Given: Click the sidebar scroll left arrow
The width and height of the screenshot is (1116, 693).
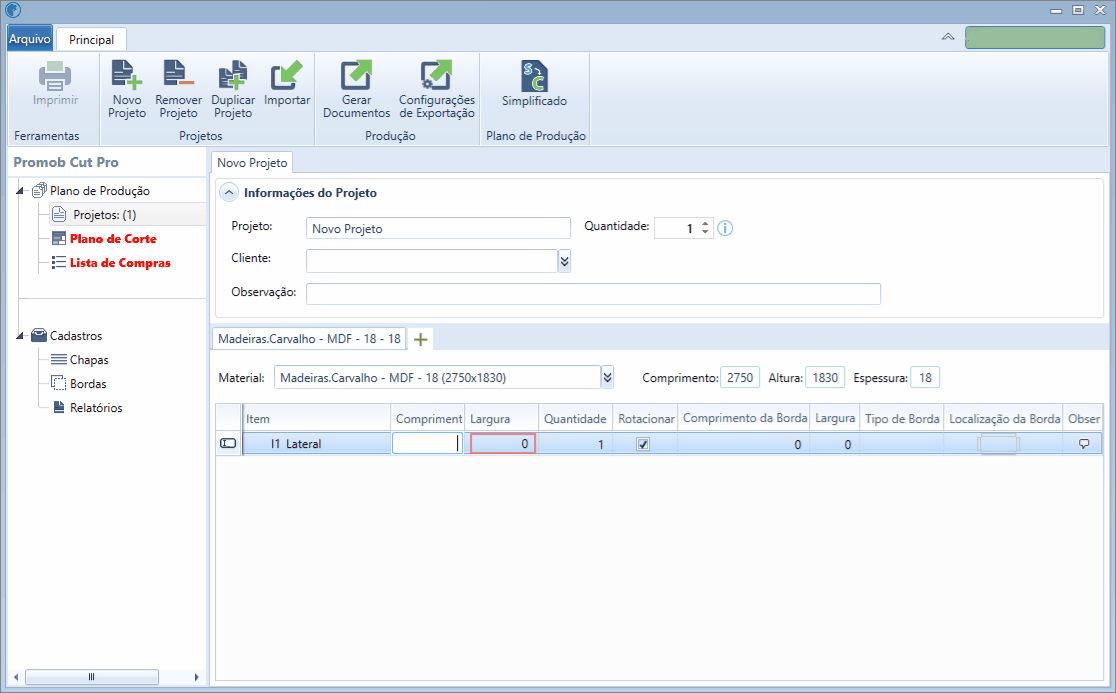Looking at the screenshot, I should coord(16,677).
